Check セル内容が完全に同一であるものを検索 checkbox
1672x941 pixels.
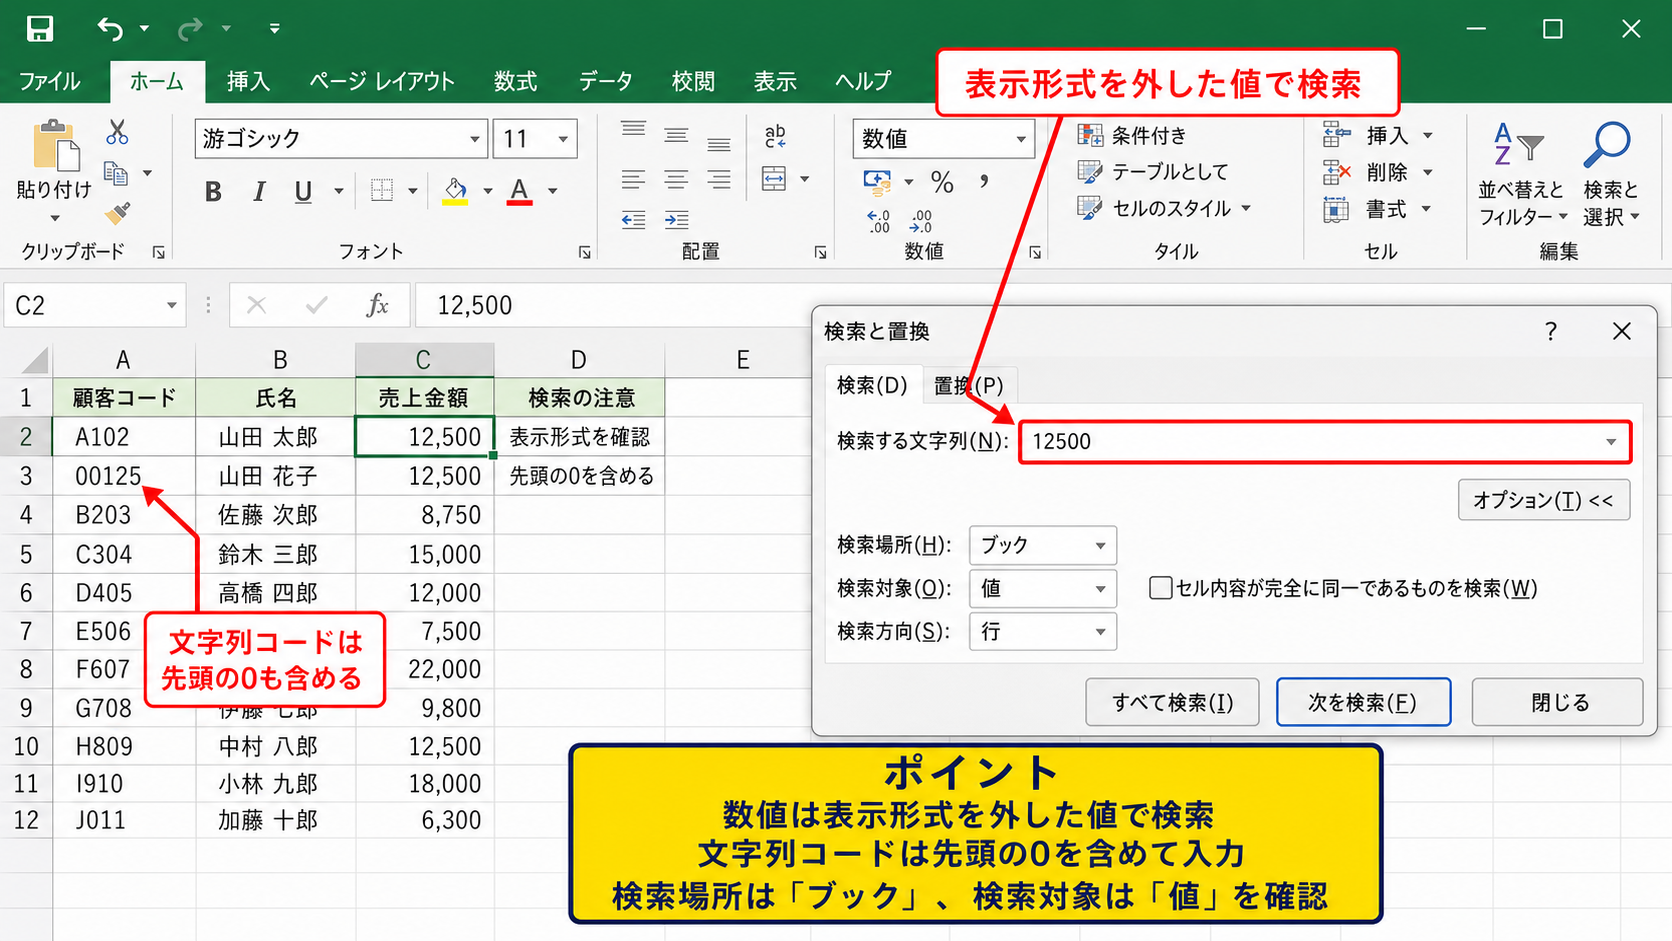1160,588
